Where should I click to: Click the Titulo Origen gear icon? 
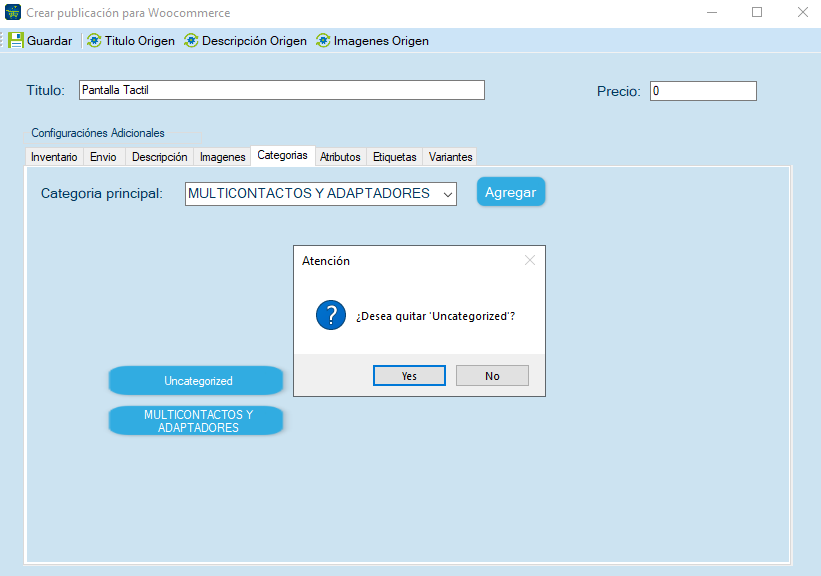click(x=94, y=40)
